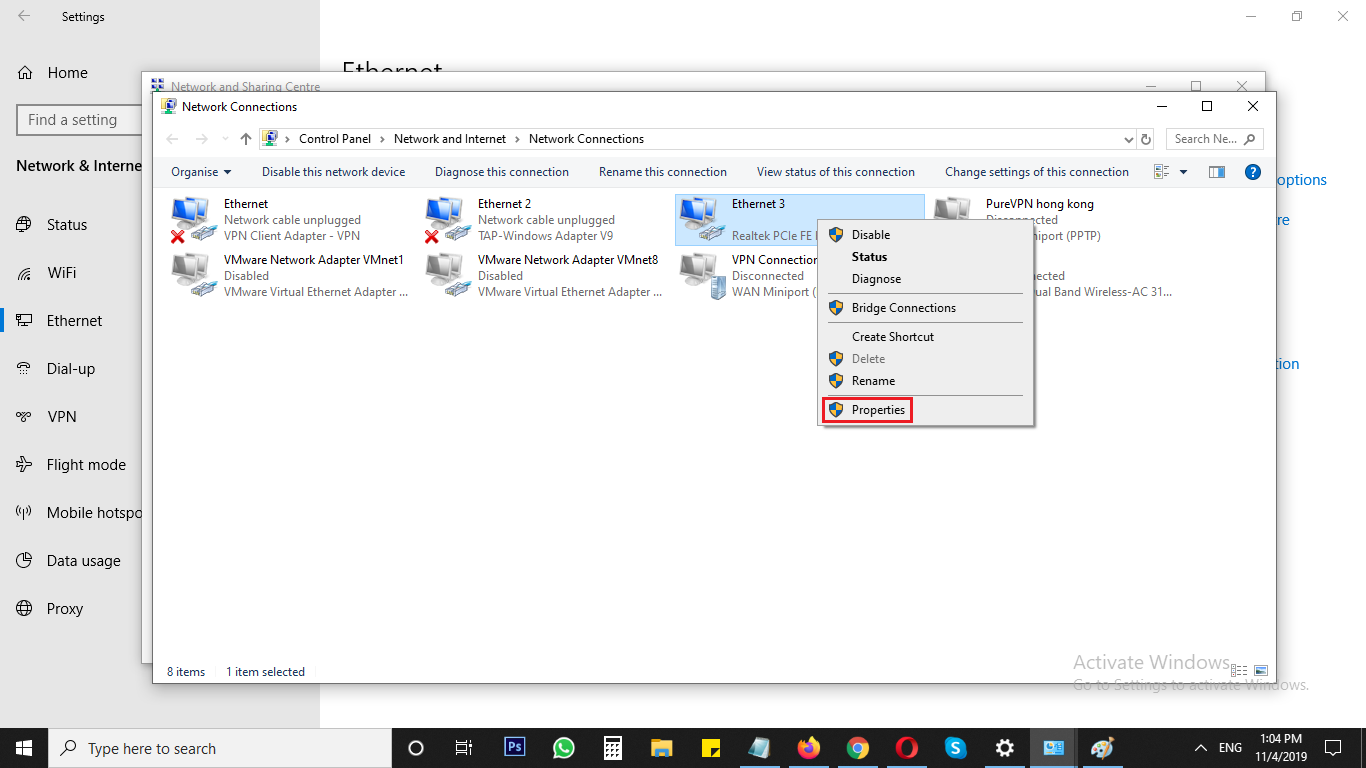Select VMware Network Adapter VMnet8 icon
The image size is (1366, 768).
click(x=448, y=276)
